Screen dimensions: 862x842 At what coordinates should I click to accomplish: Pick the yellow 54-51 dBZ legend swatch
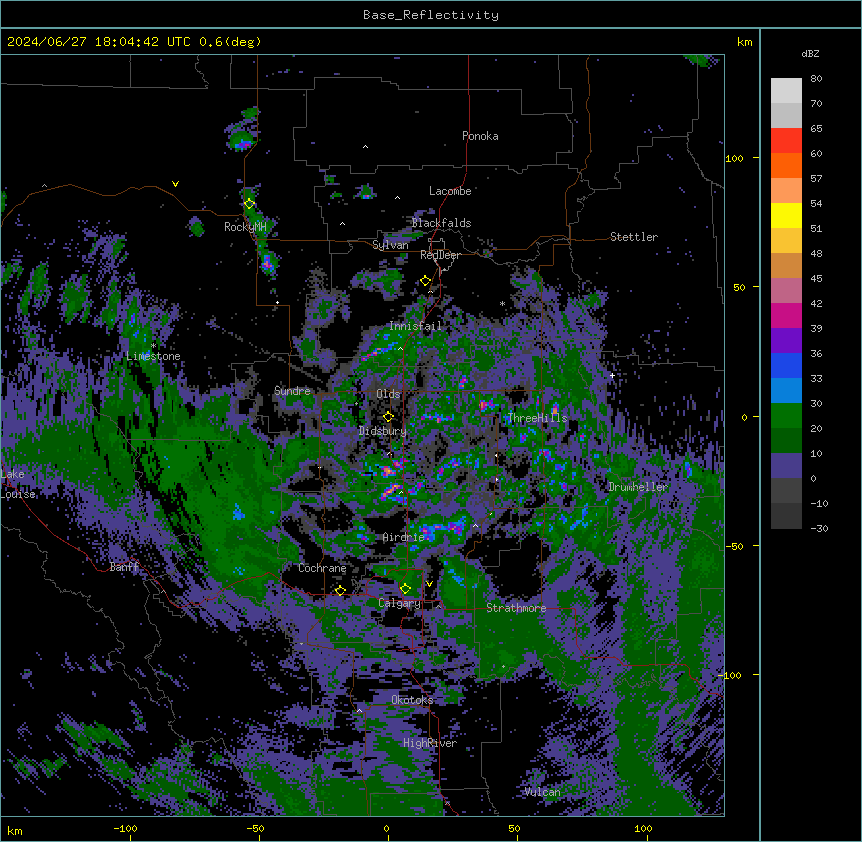click(x=786, y=215)
